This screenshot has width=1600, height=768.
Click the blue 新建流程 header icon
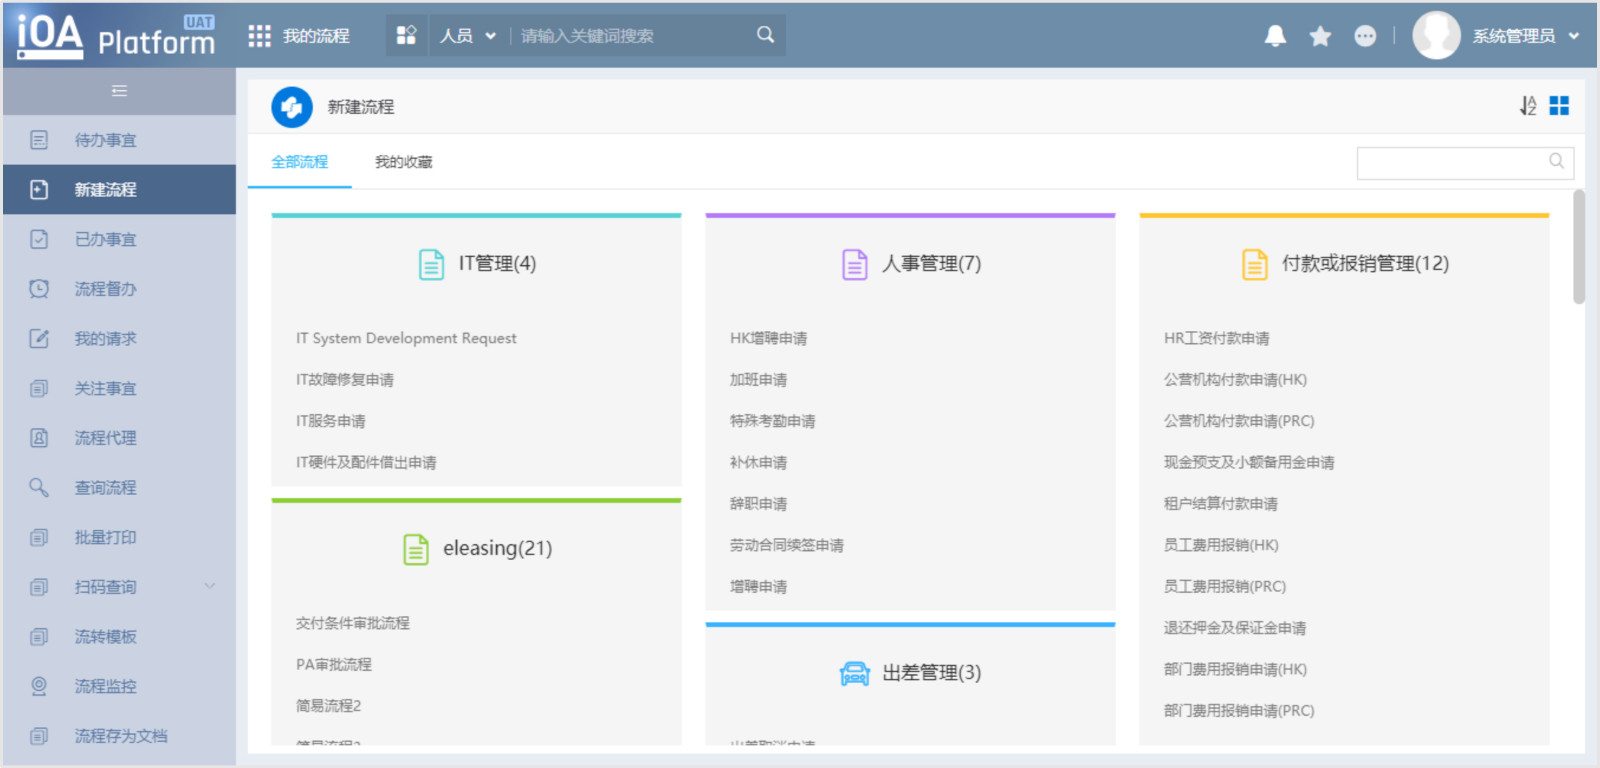(x=292, y=107)
